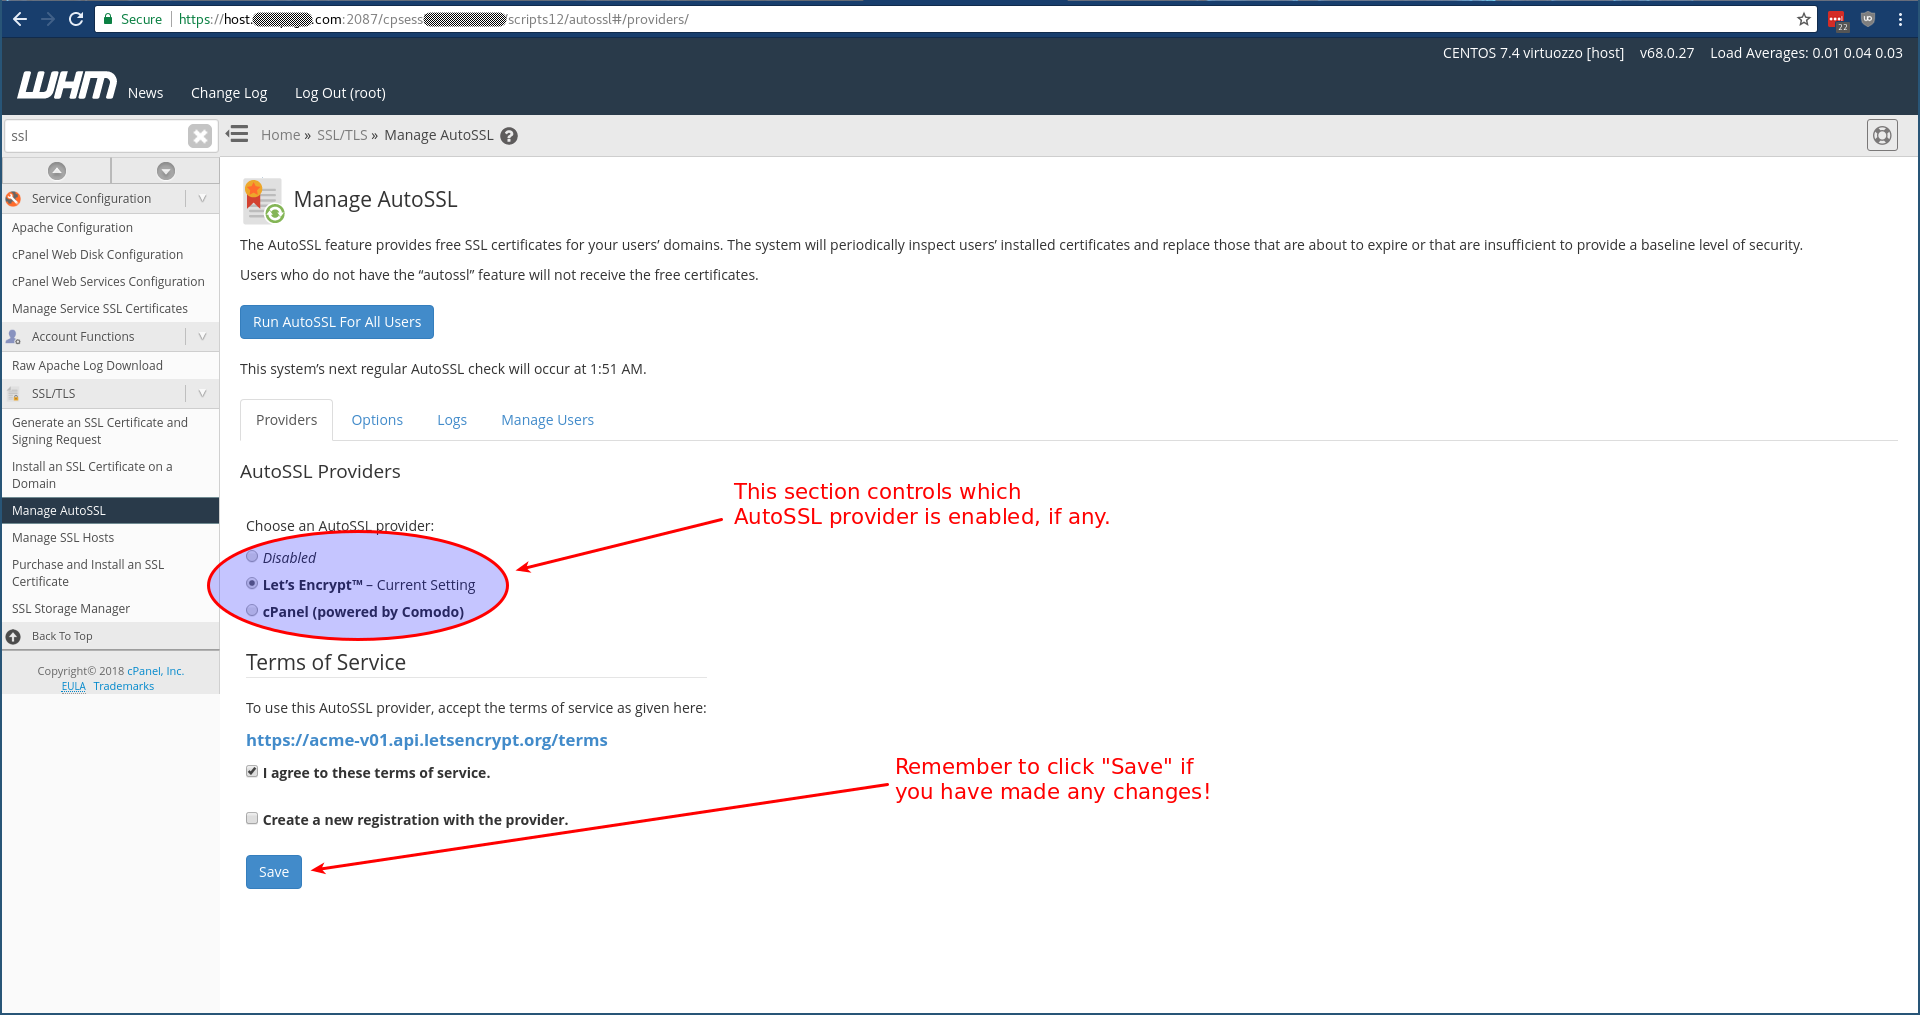Uncheck I agree to these terms
This screenshot has width=1920, height=1015.
pos(252,772)
